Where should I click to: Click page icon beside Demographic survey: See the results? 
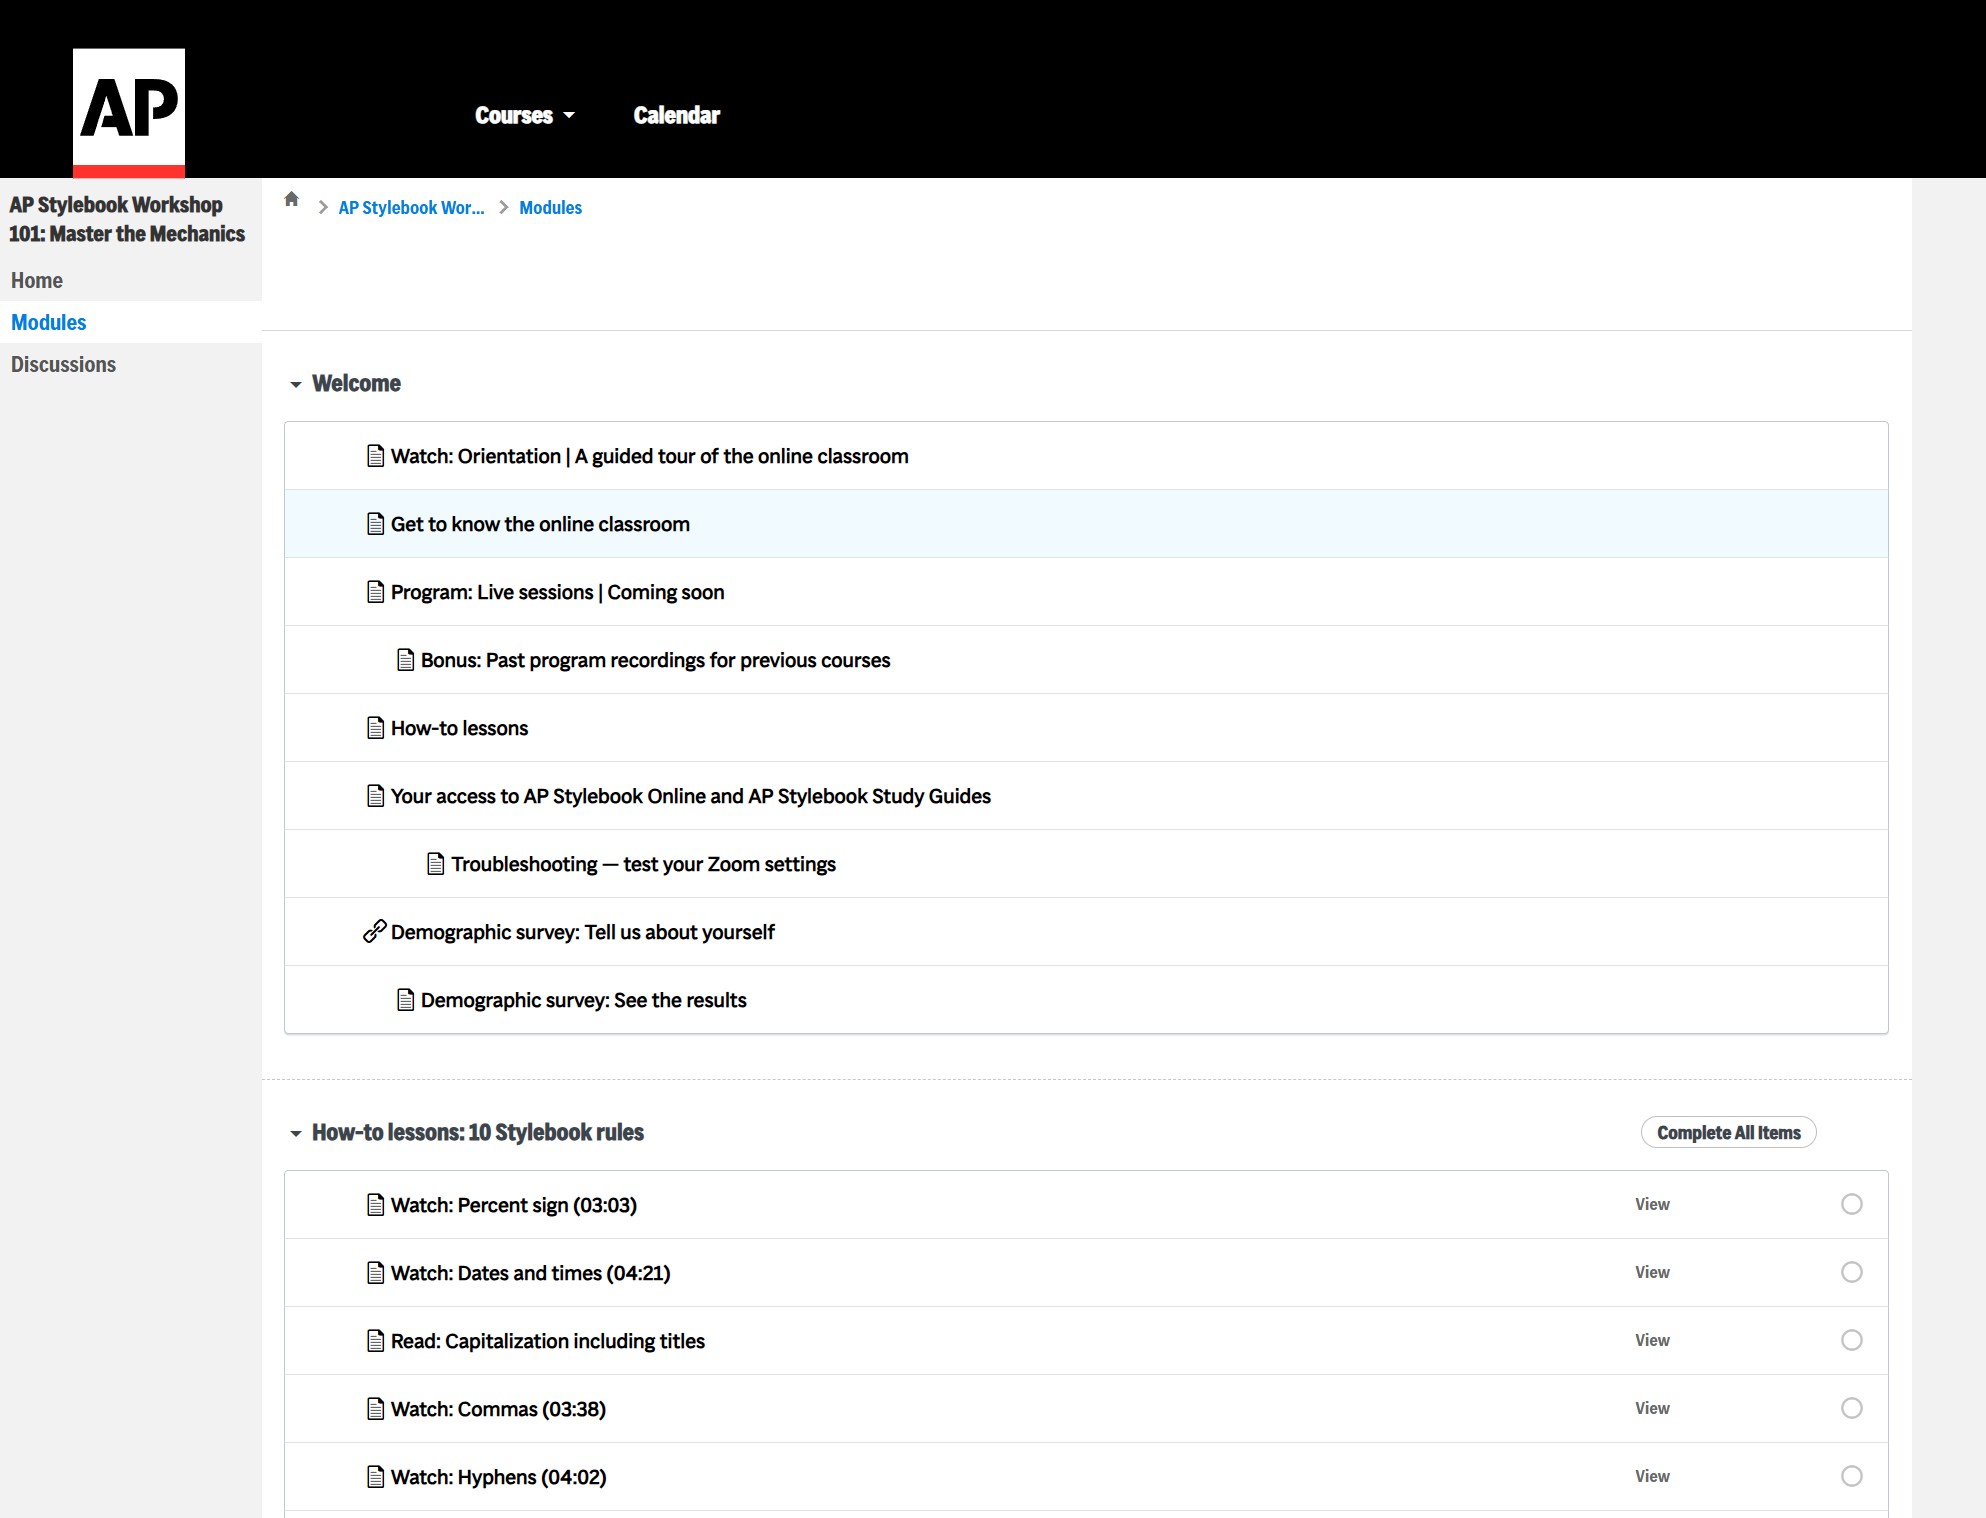tap(406, 1000)
